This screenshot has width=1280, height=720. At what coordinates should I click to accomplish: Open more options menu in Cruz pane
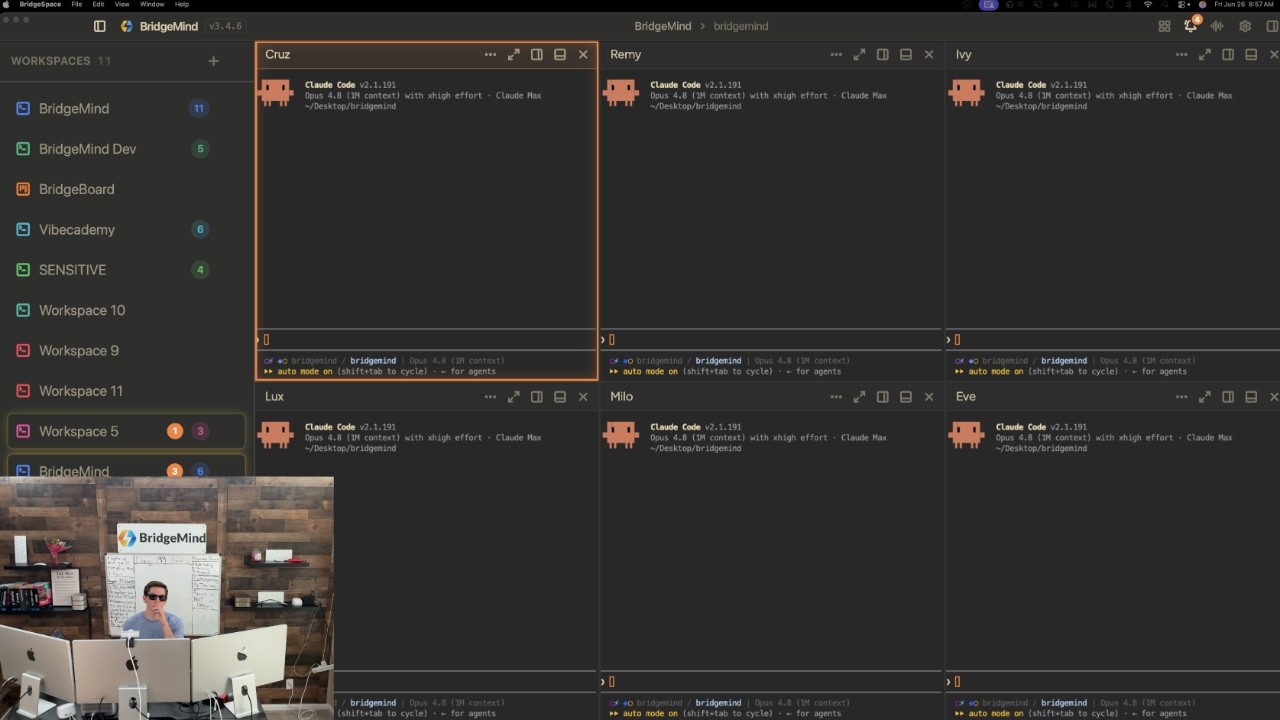(490, 55)
